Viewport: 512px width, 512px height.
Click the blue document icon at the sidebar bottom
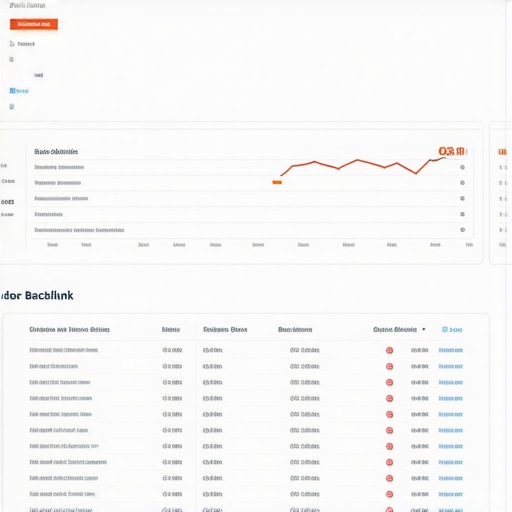pyautogui.click(x=12, y=107)
